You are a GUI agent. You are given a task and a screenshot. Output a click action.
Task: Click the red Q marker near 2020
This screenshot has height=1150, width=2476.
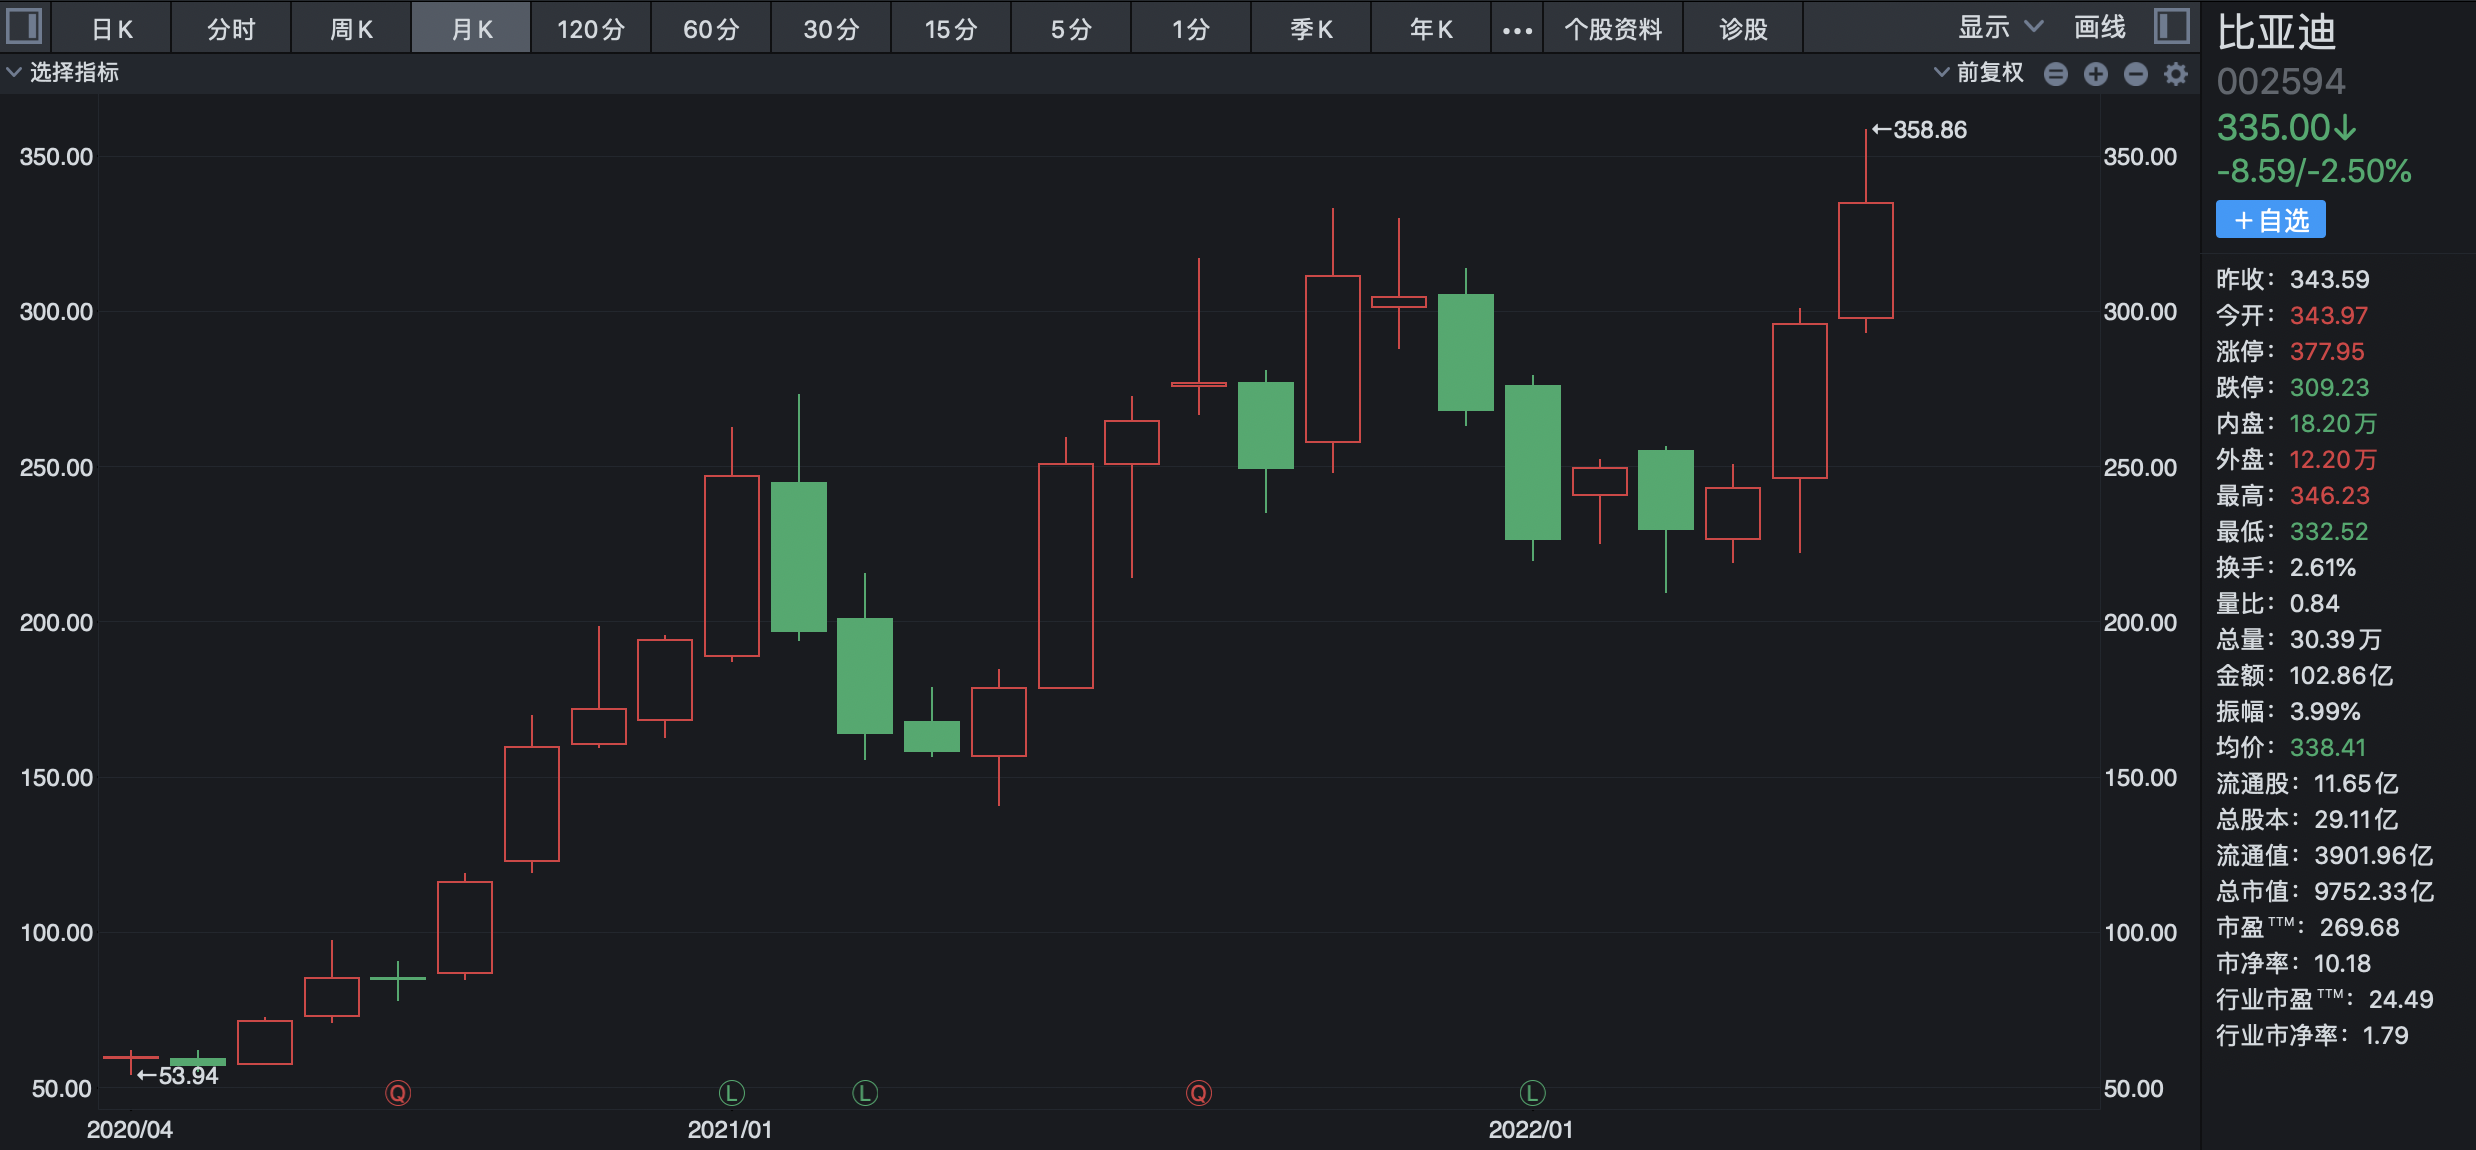coord(398,1093)
